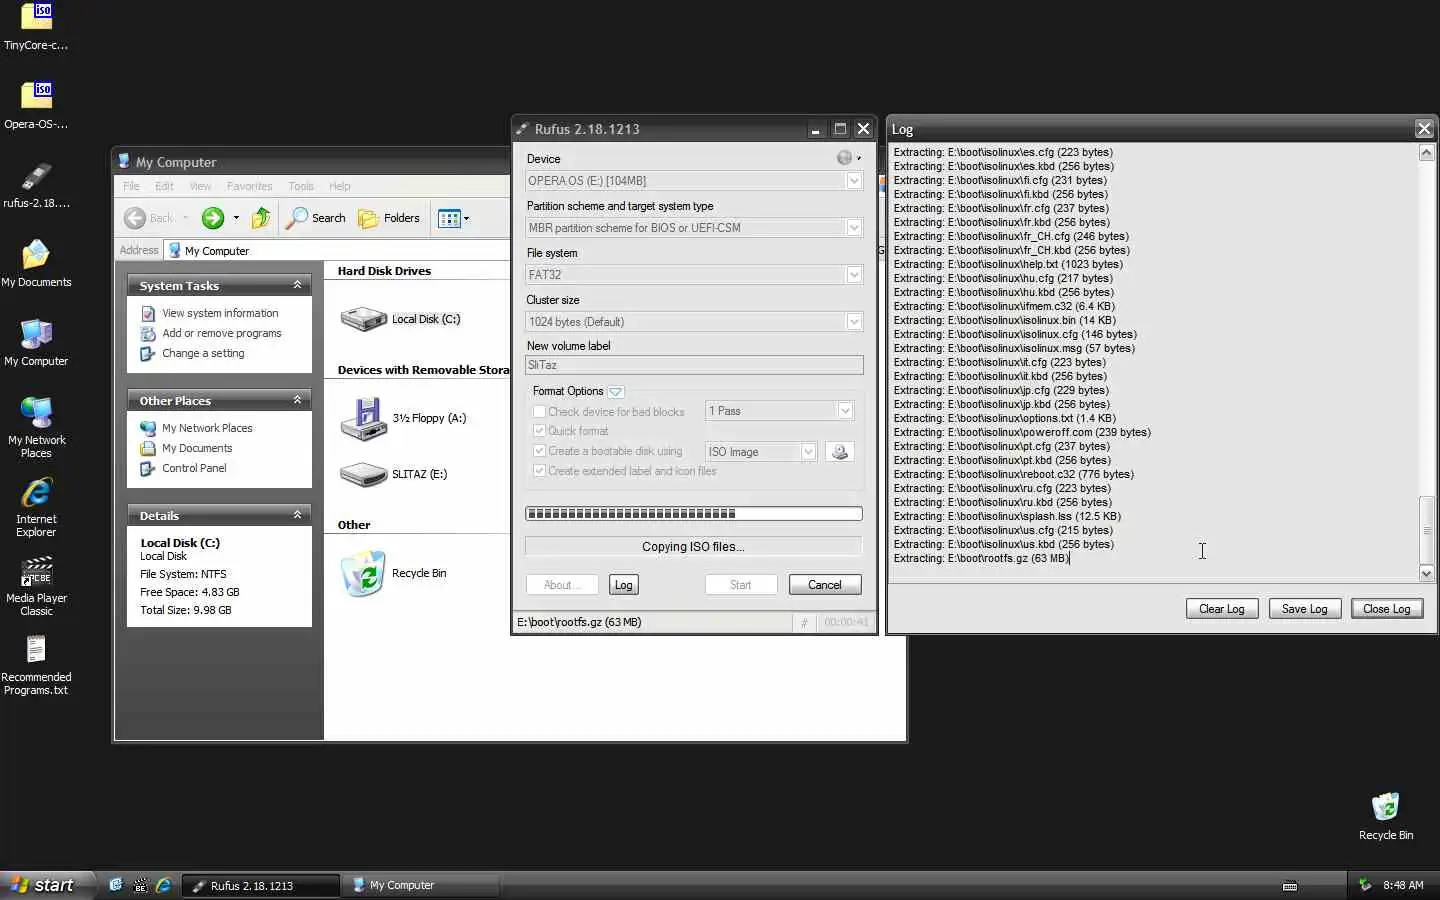Click Folders in My Computer toolbar

click(x=389, y=218)
